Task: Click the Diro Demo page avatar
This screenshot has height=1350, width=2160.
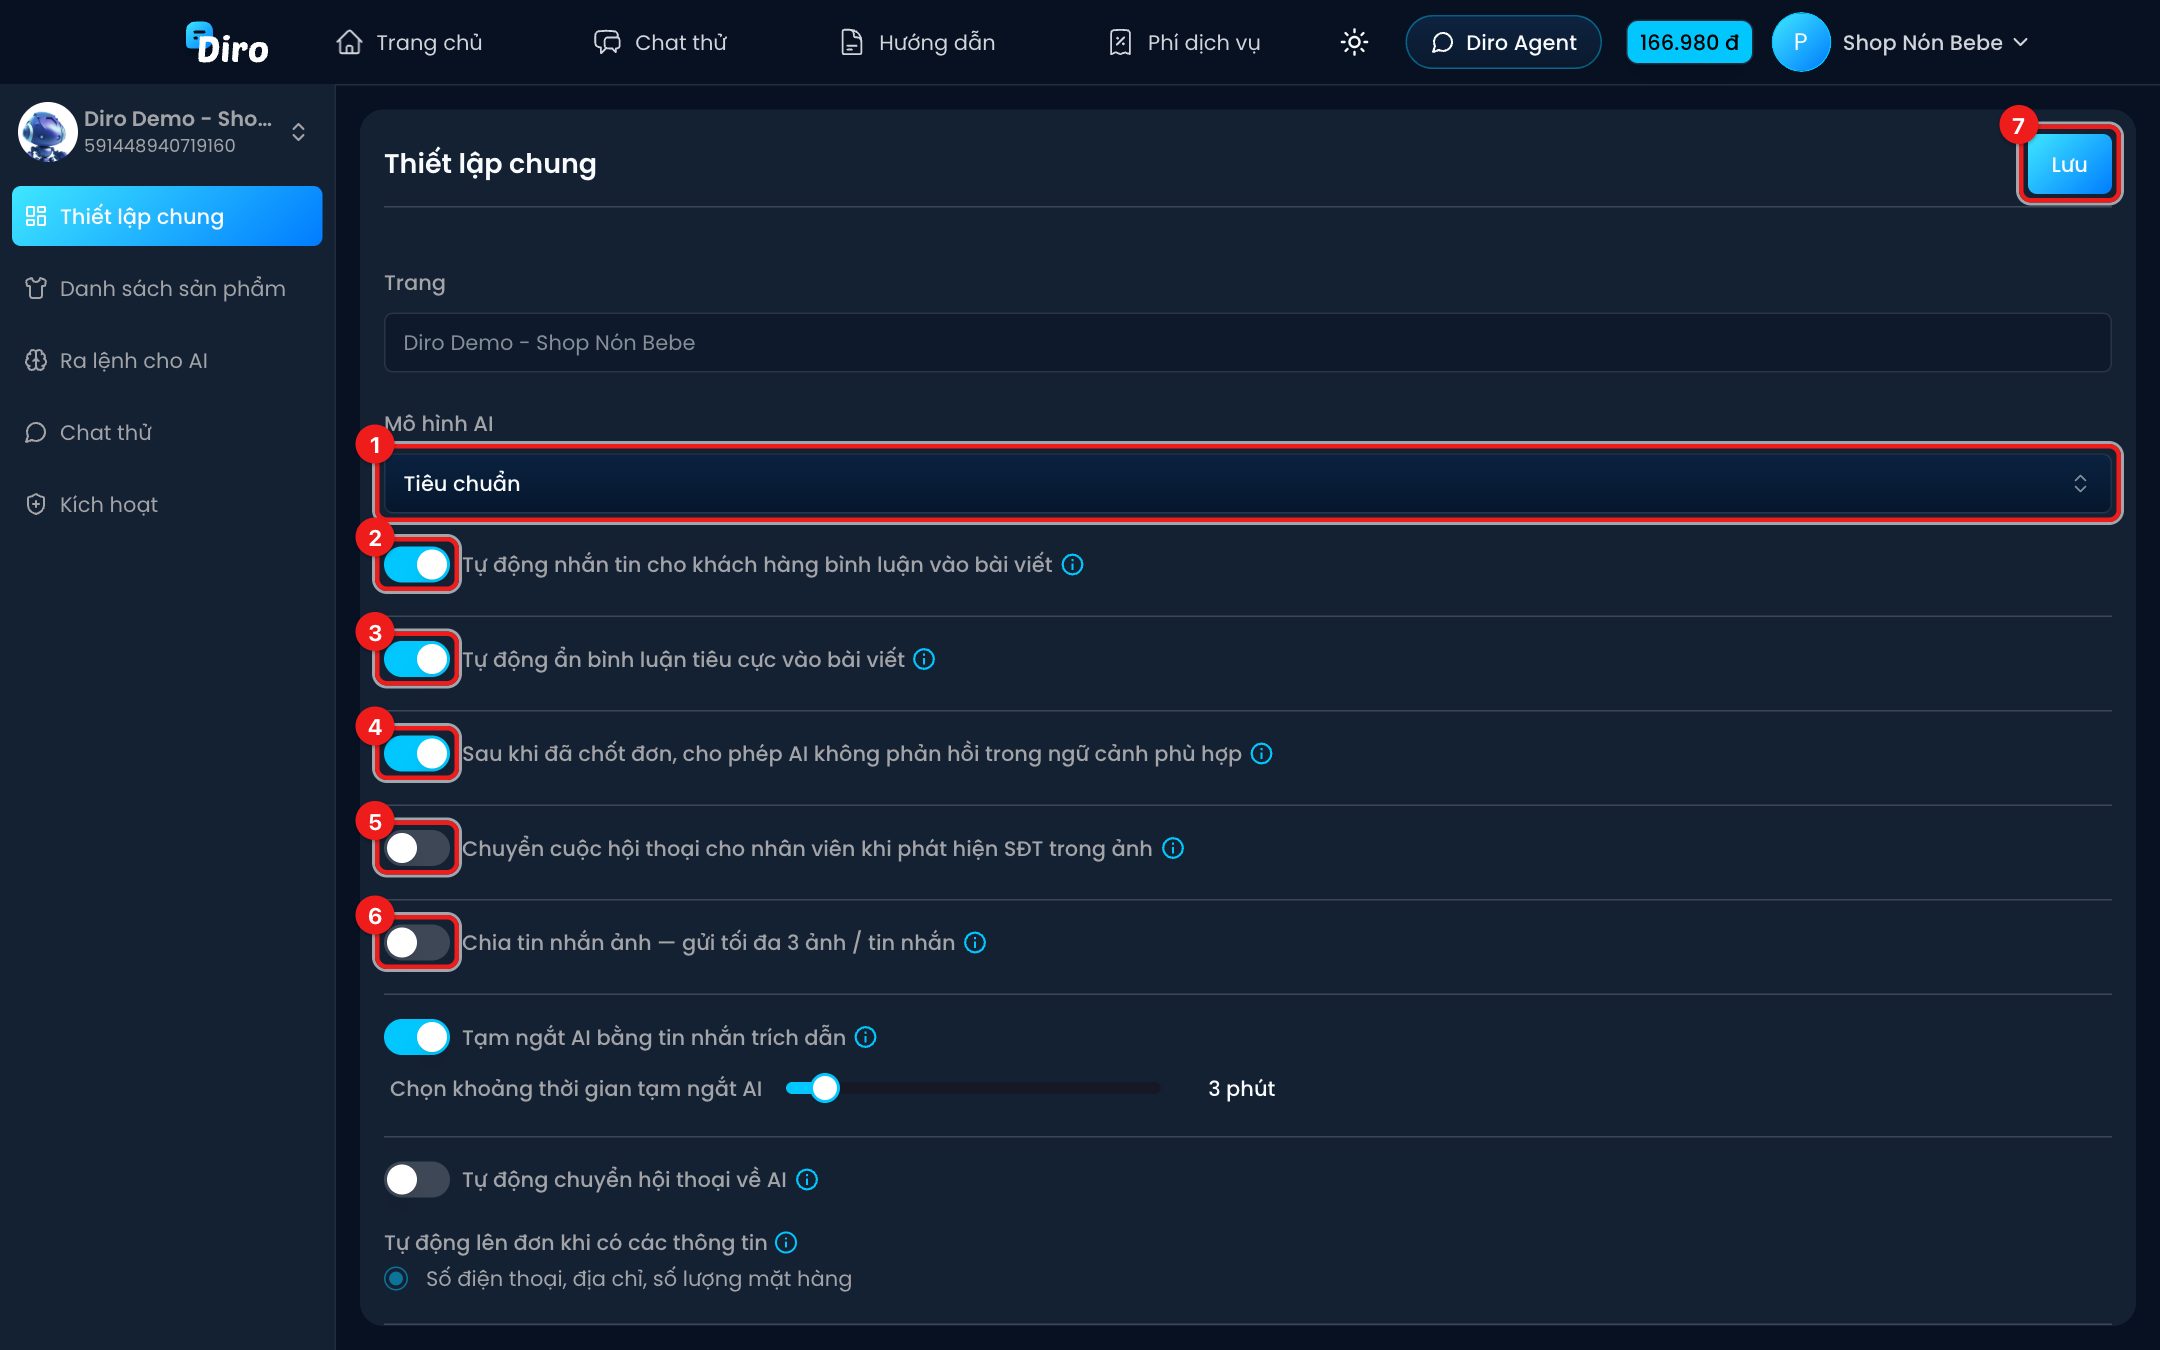Action: coord(47,131)
